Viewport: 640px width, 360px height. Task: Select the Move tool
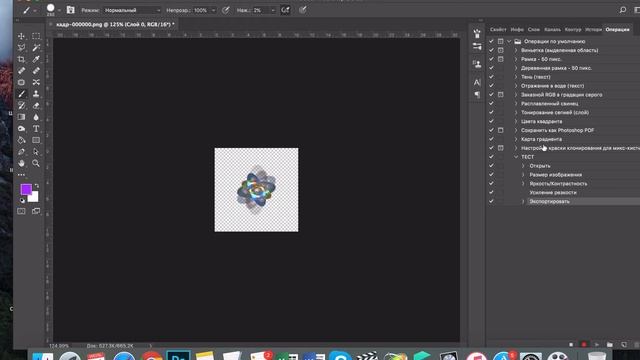(21, 36)
